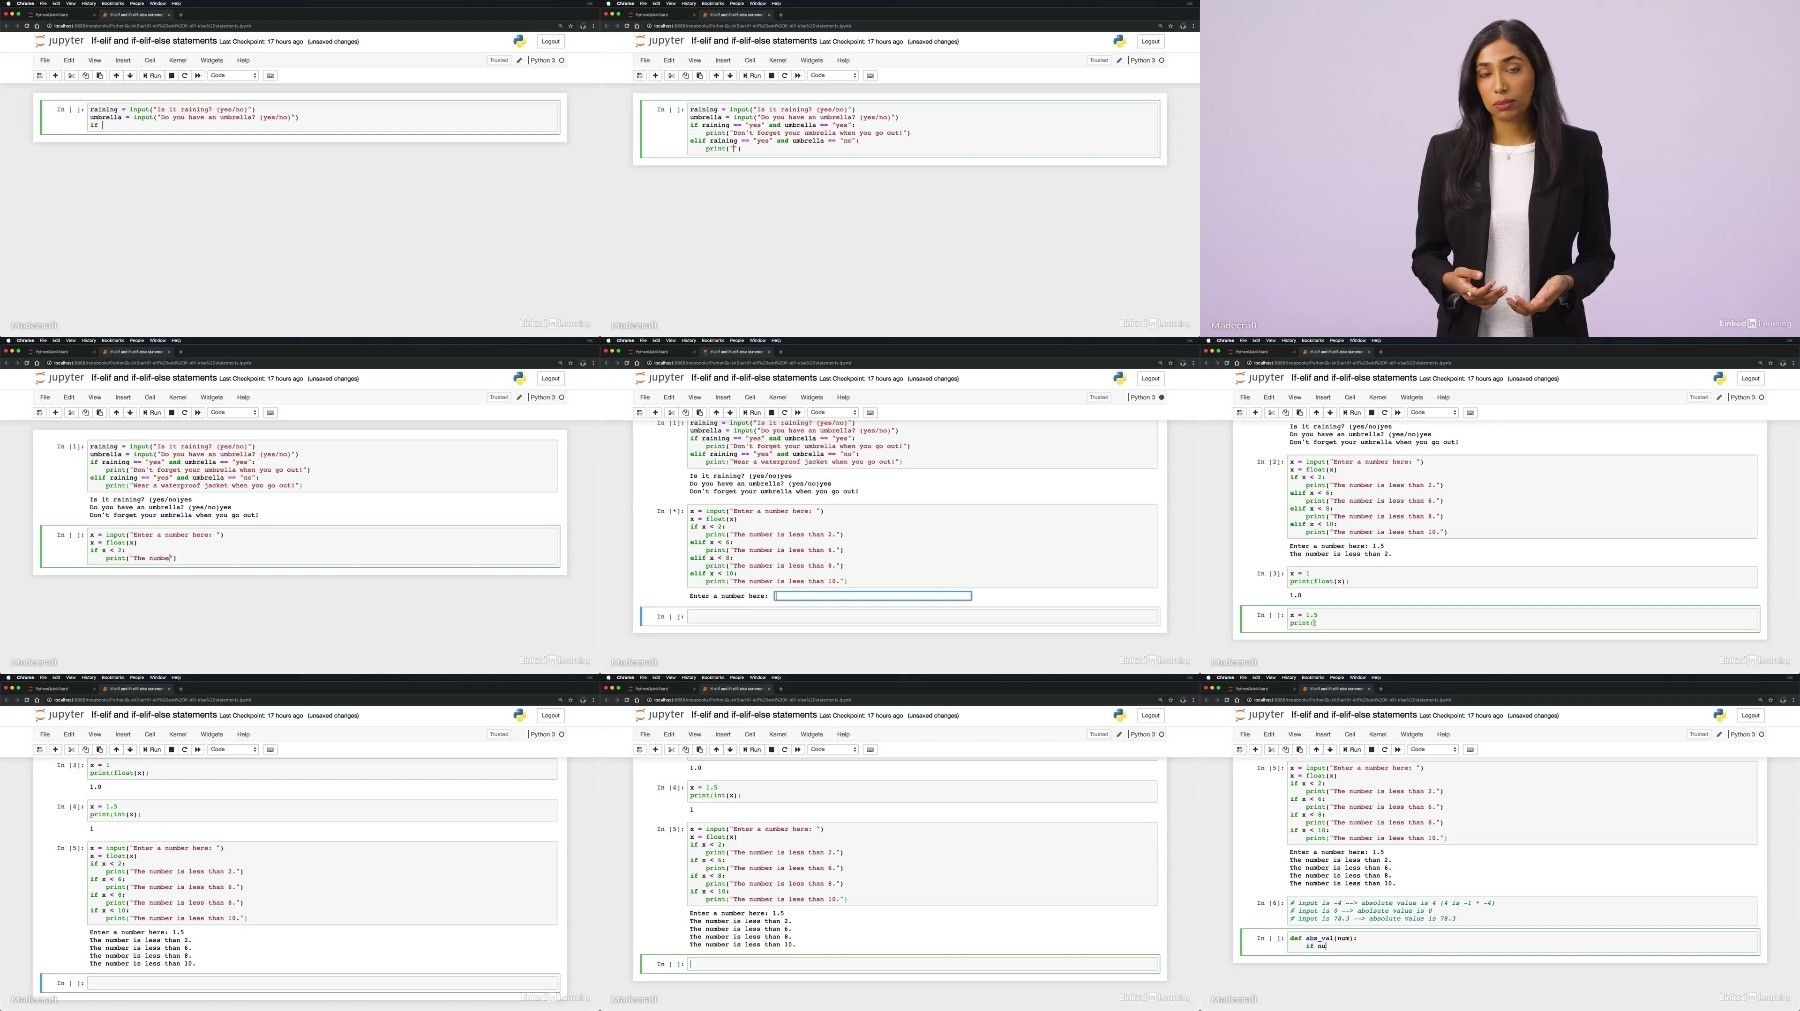
Task: Click Save icon in frame with lone 'if' cell
Action: pos(40,75)
